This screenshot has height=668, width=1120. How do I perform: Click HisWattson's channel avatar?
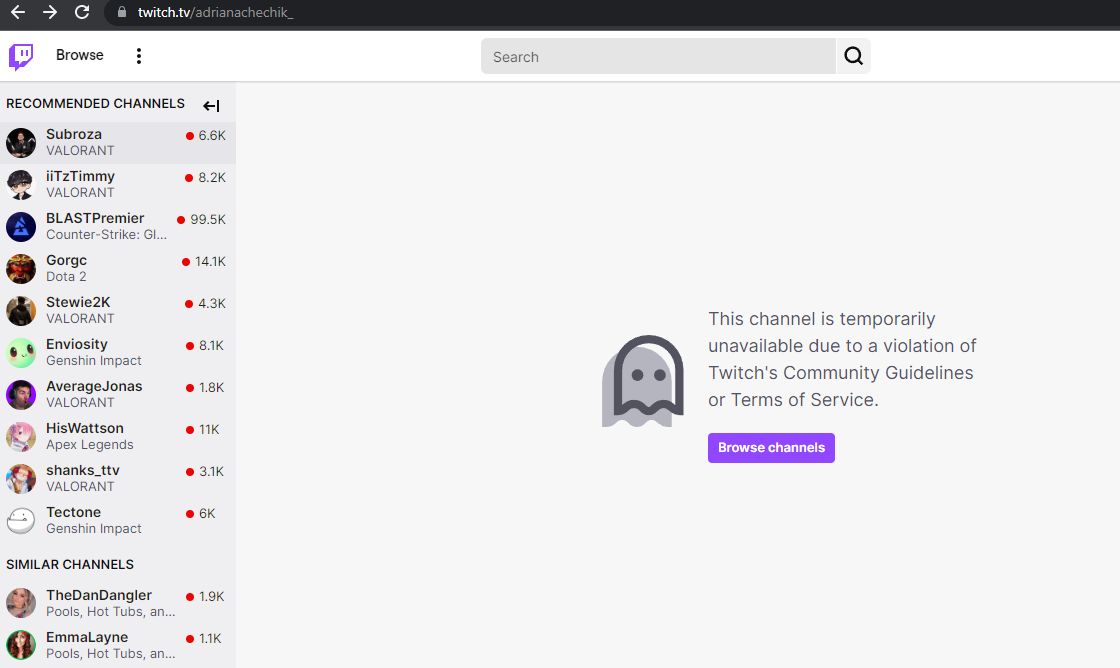point(21,437)
